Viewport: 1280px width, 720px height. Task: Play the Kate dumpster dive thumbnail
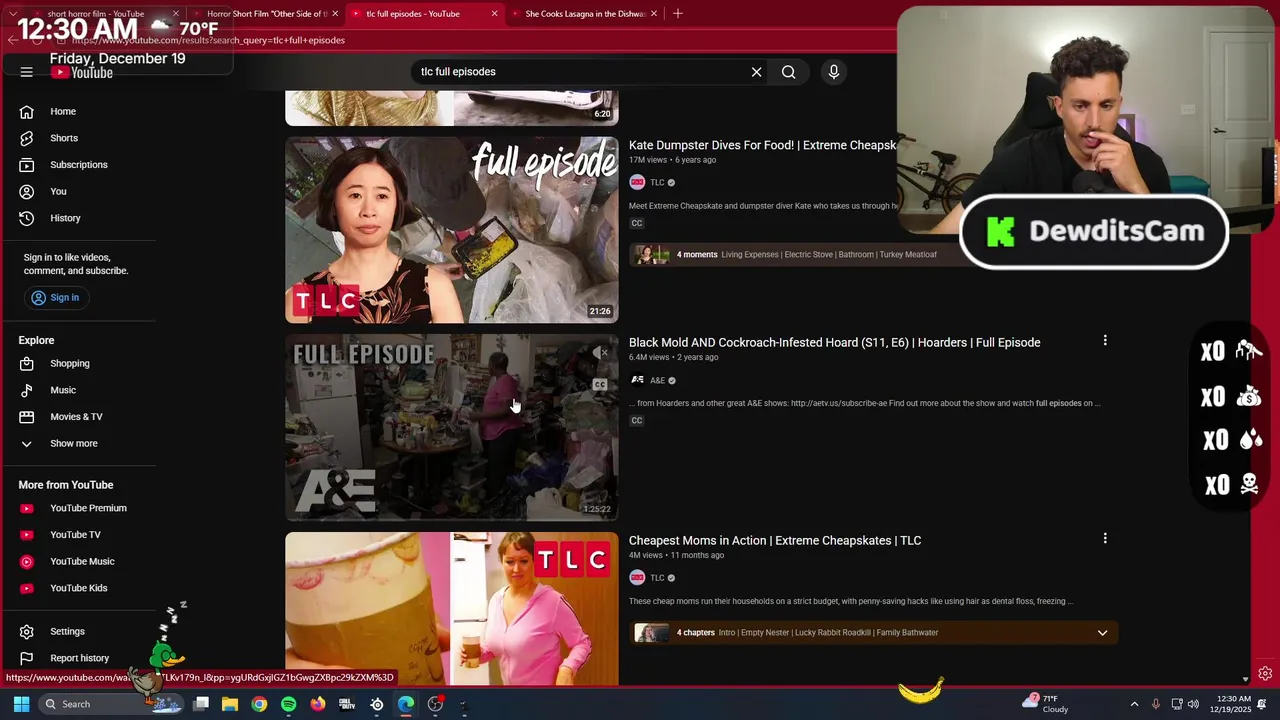tap(452, 230)
